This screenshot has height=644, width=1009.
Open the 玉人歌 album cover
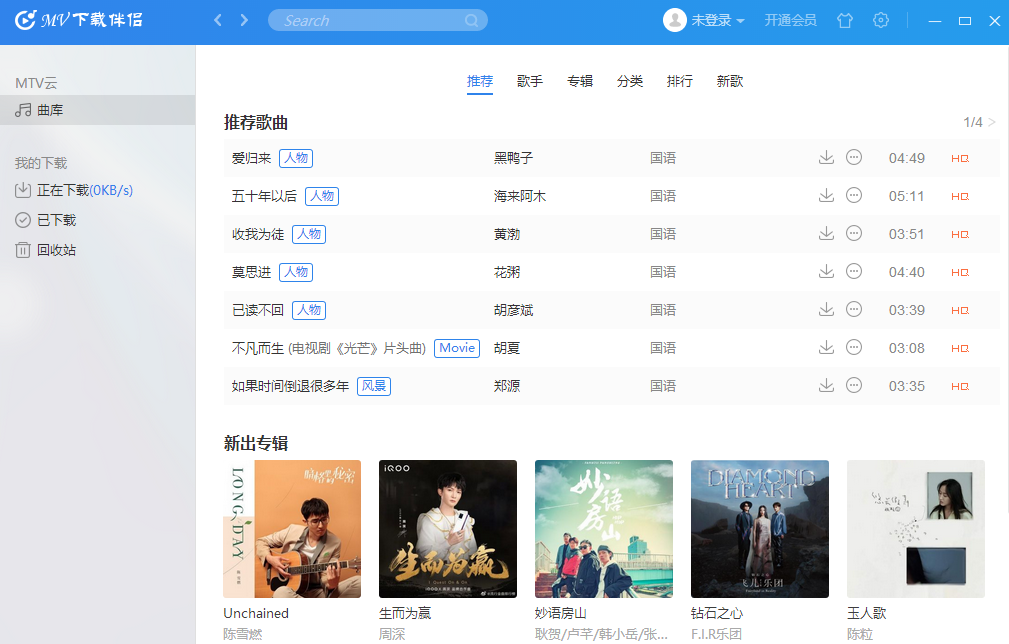pos(916,529)
